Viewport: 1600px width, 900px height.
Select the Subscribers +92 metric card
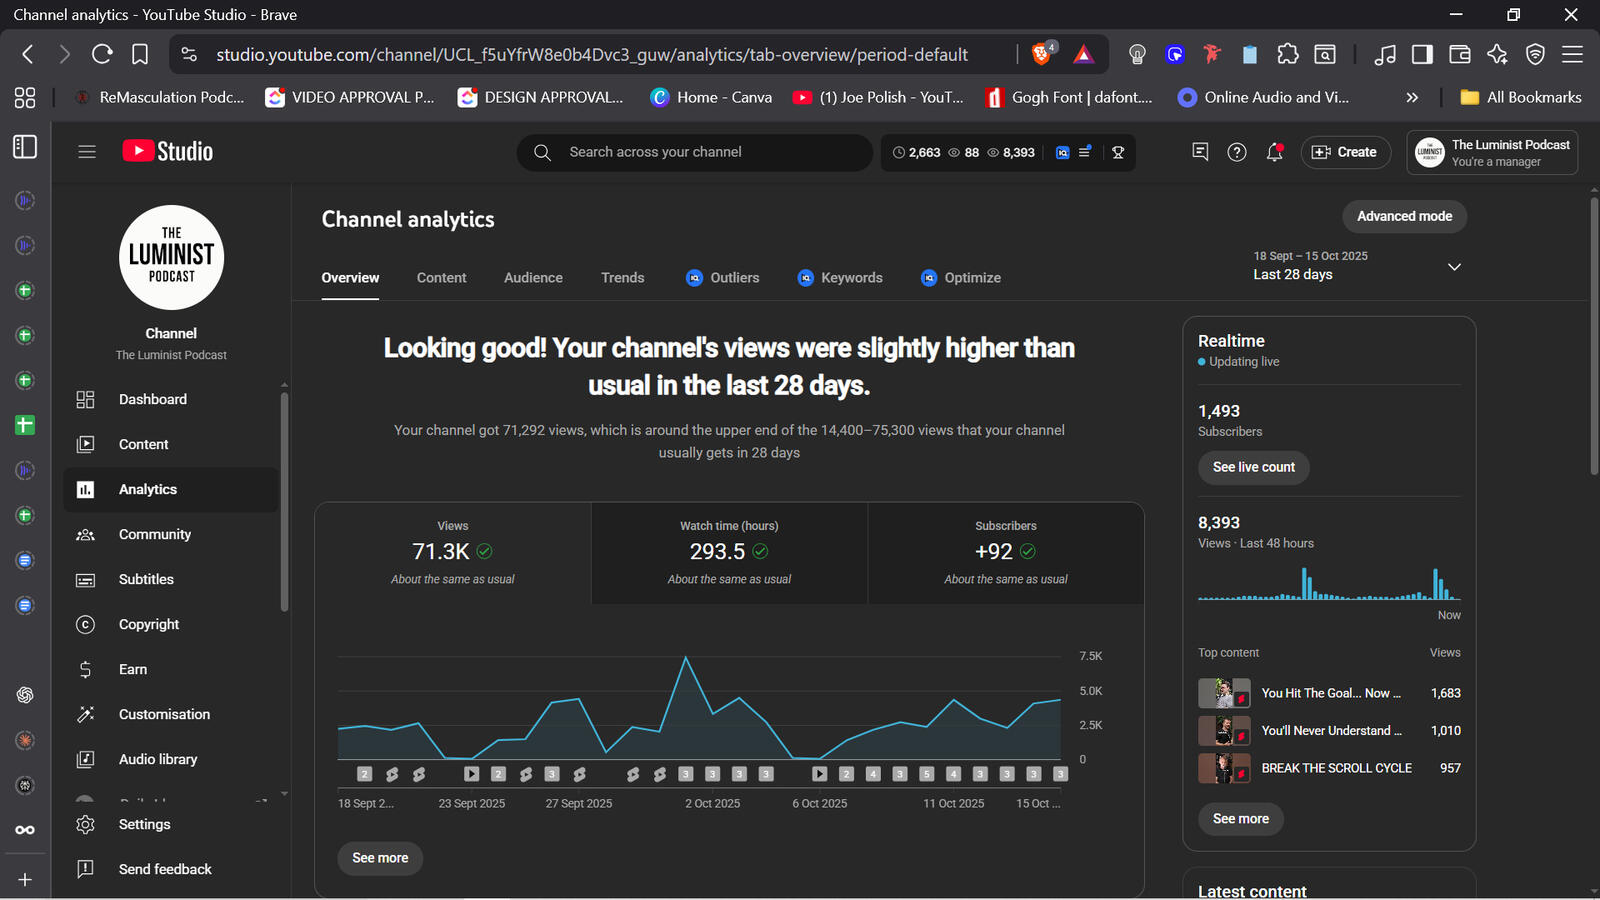coord(1006,553)
